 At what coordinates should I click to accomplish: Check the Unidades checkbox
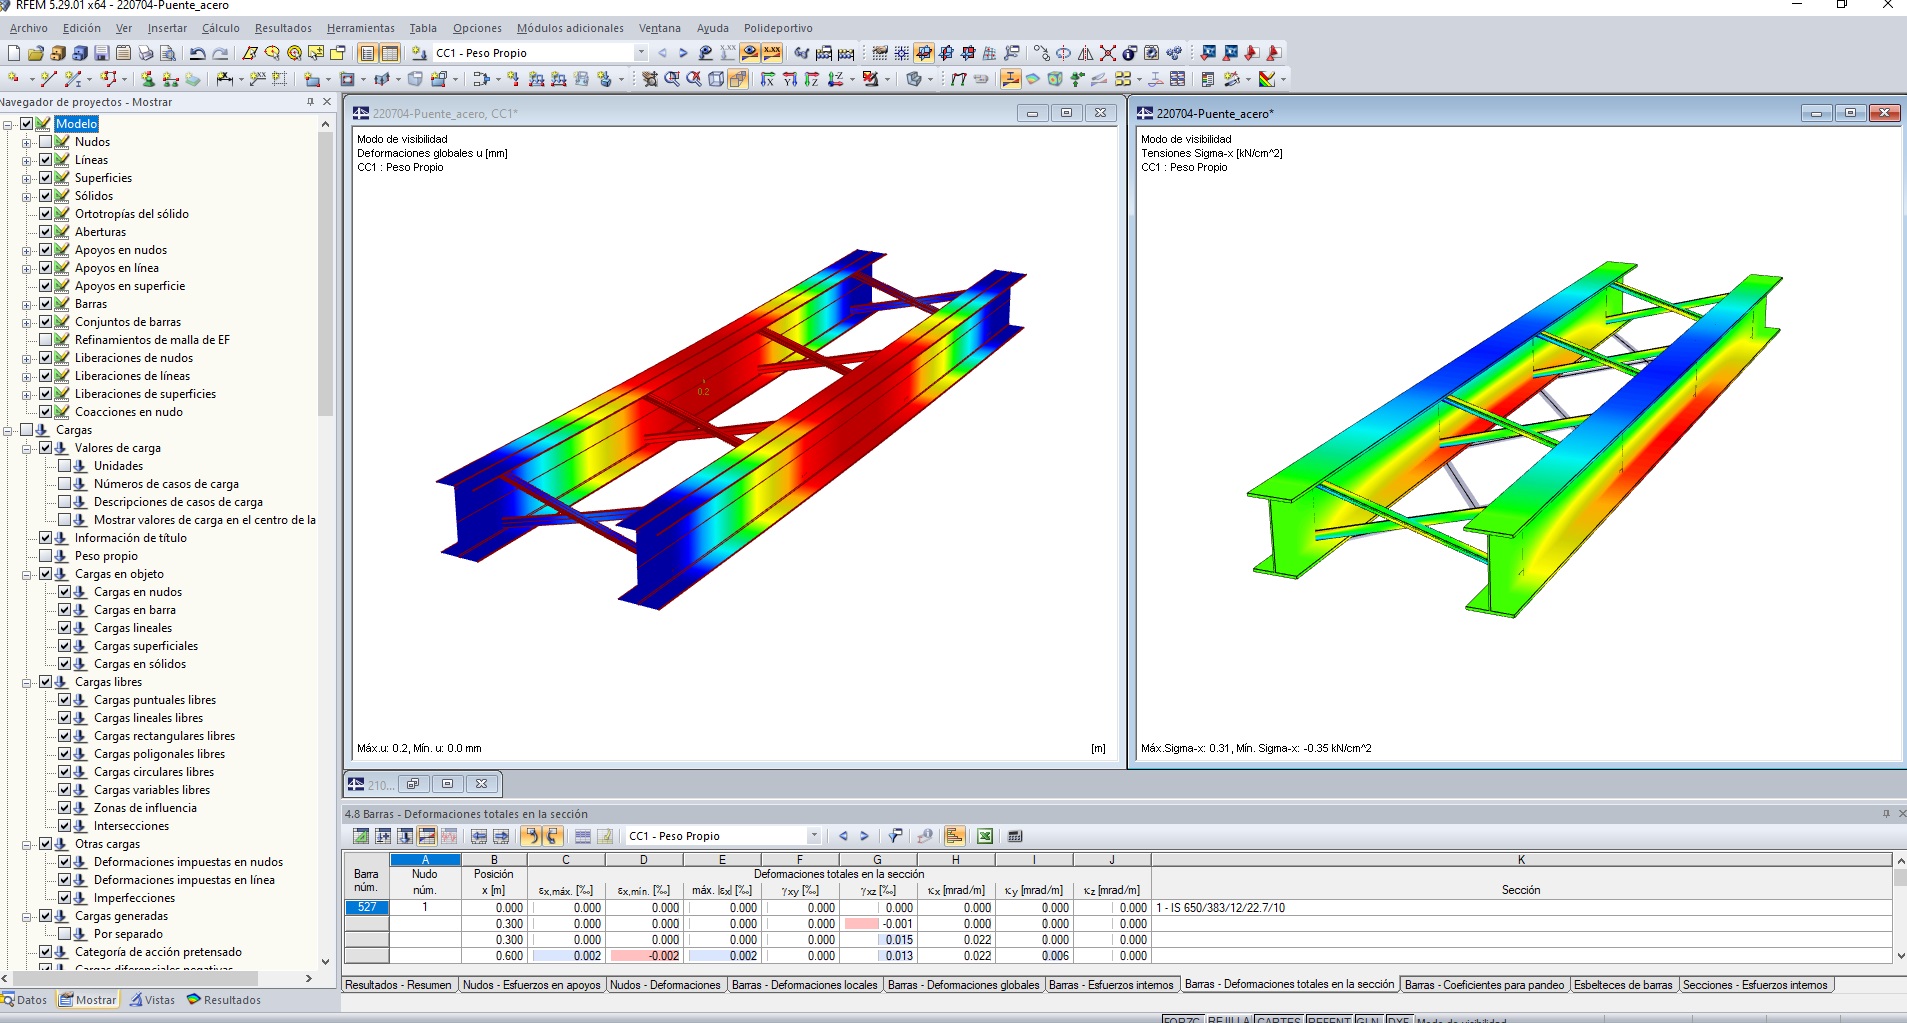(x=65, y=466)
